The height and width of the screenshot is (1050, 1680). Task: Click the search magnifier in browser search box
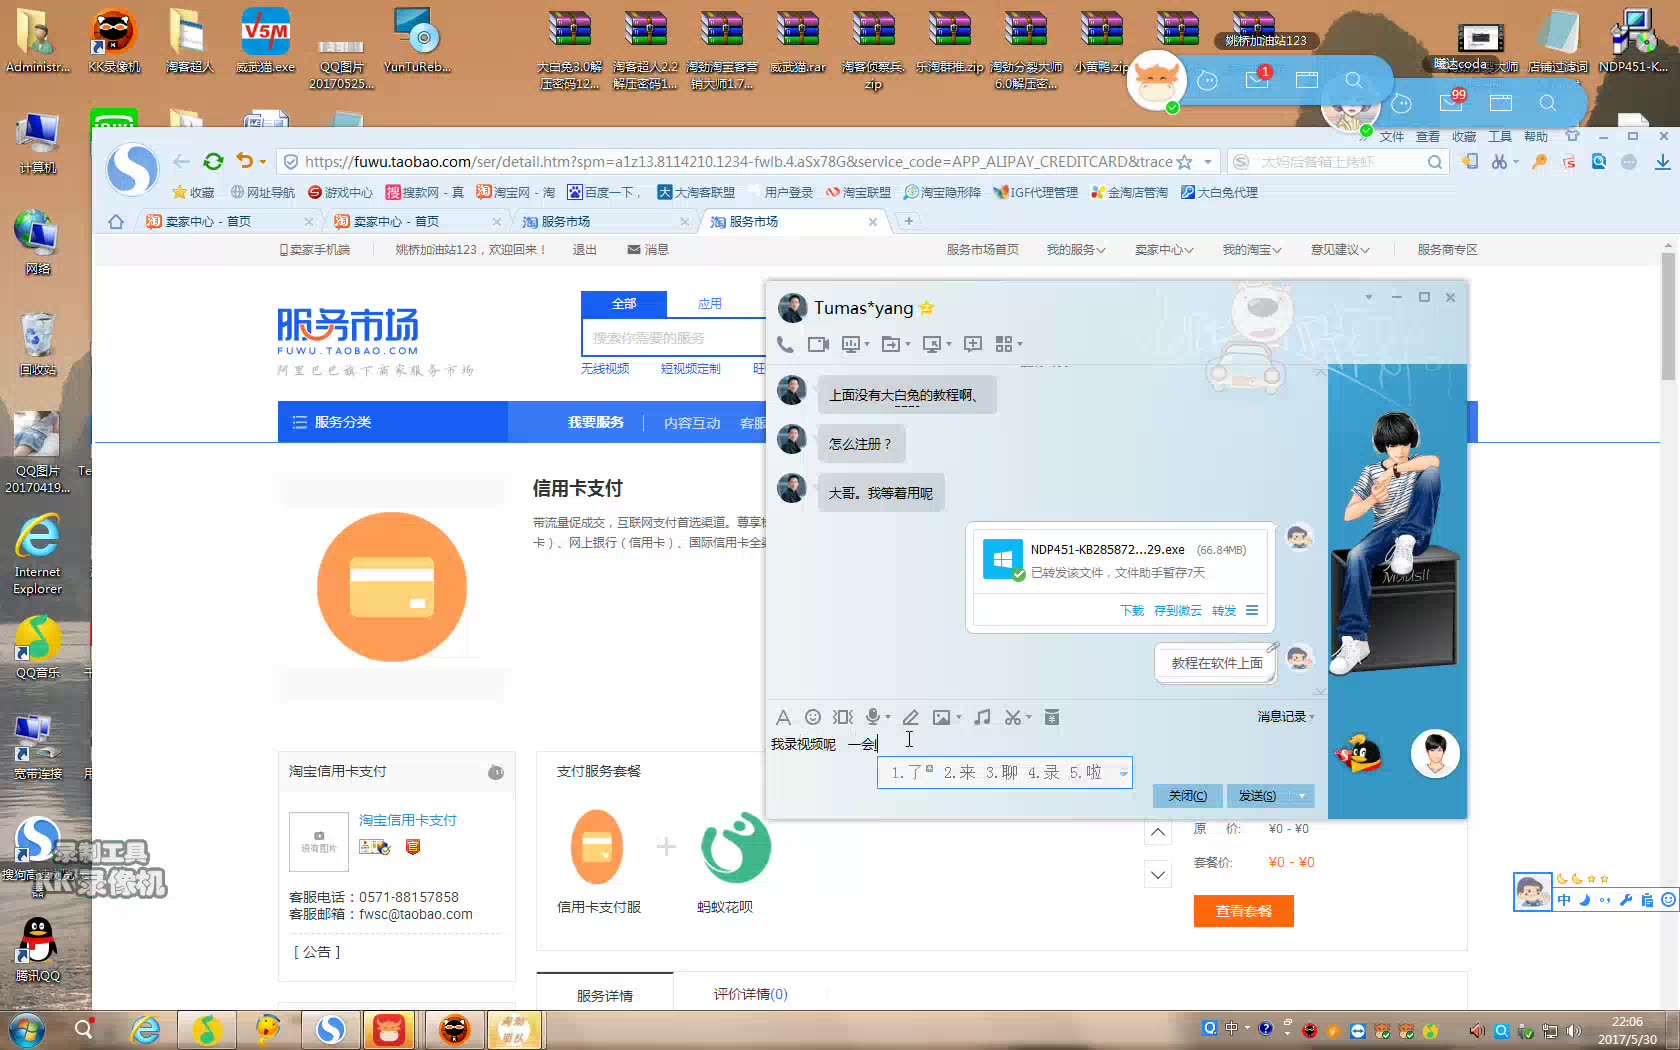tap(1435, 162)
